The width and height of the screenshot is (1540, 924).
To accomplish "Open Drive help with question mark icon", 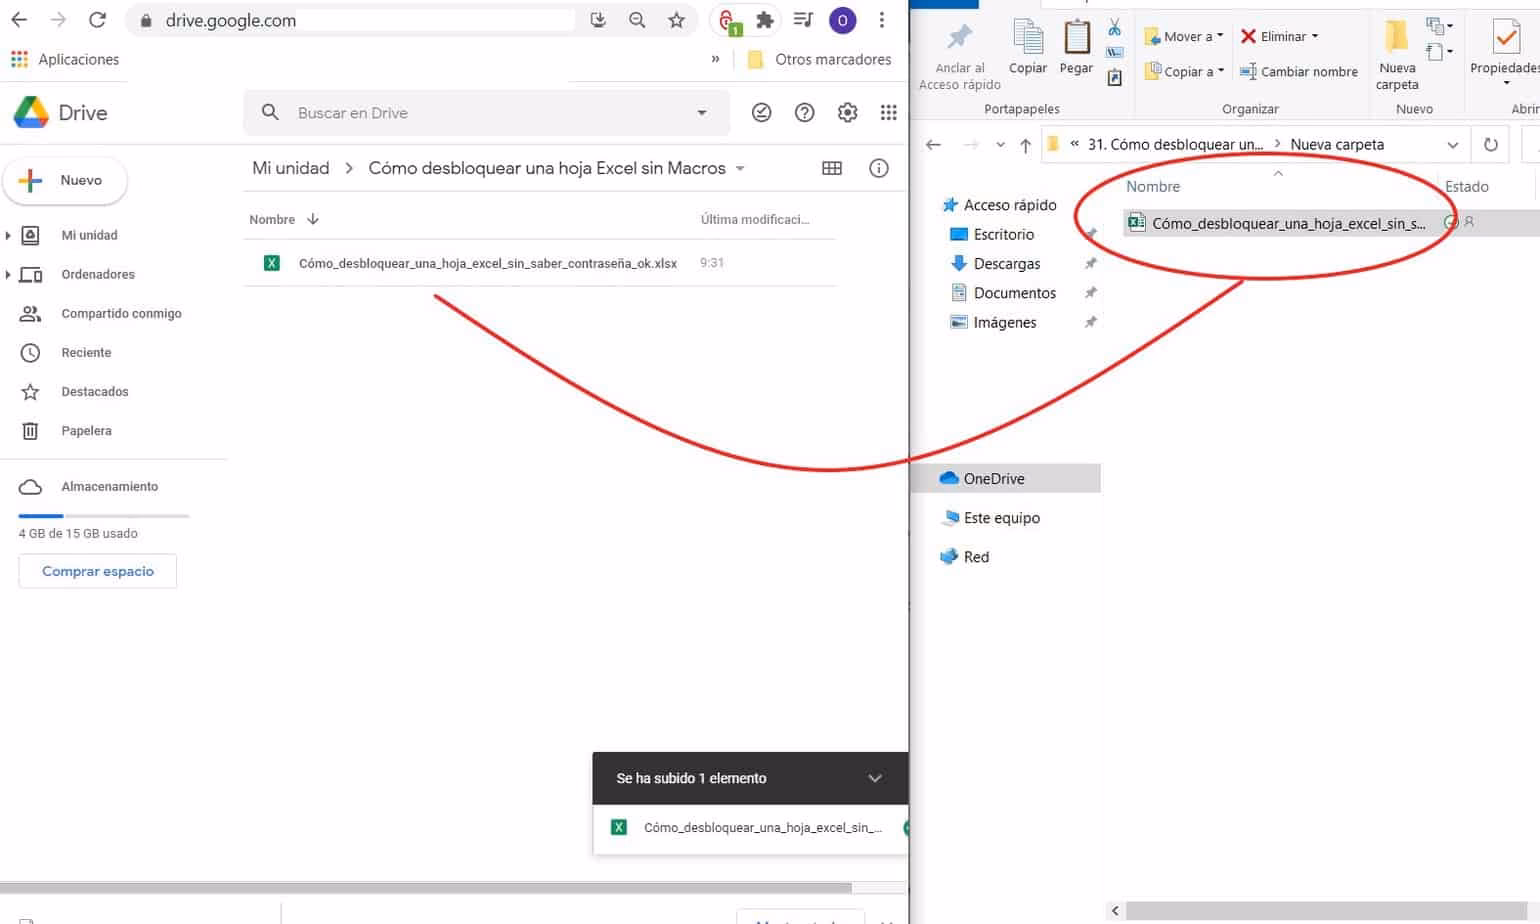I will coord(804,112).
